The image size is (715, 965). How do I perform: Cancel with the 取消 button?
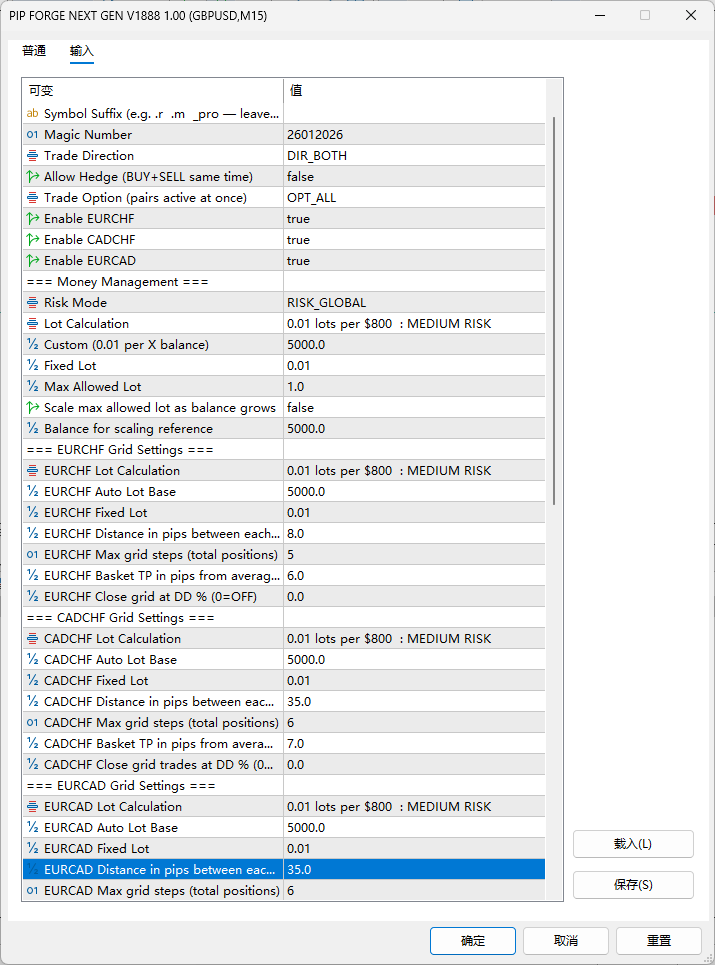pyautogui.click(x=565, y=940)
